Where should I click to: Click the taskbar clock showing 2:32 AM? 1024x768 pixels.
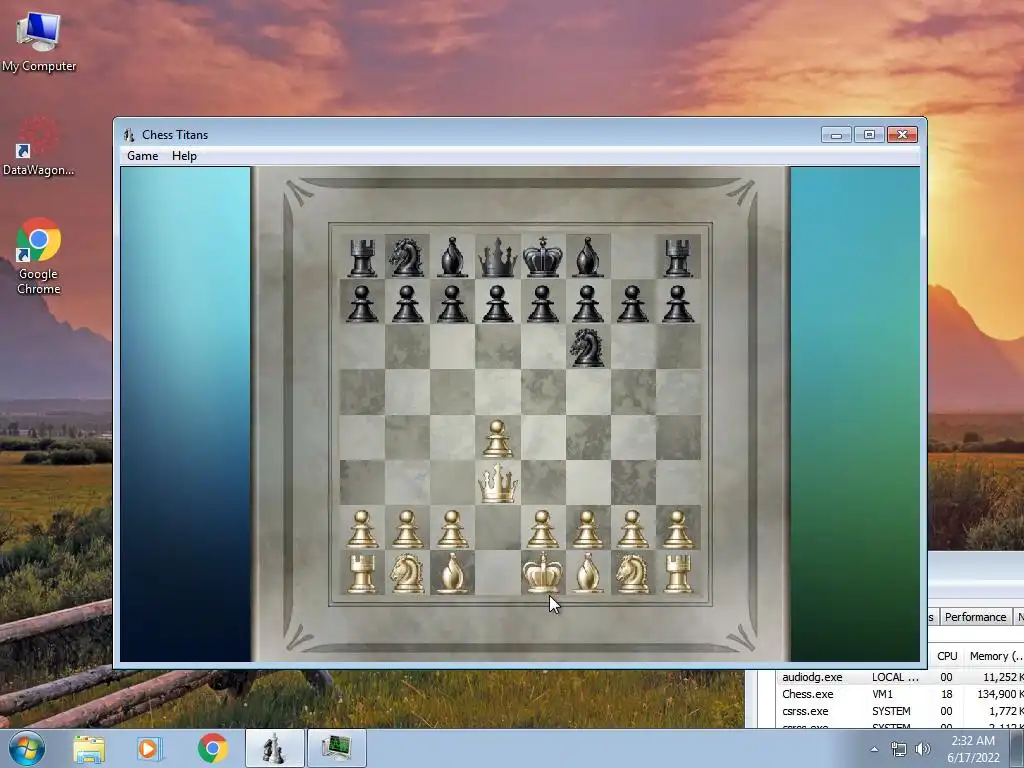pos(973,748)
